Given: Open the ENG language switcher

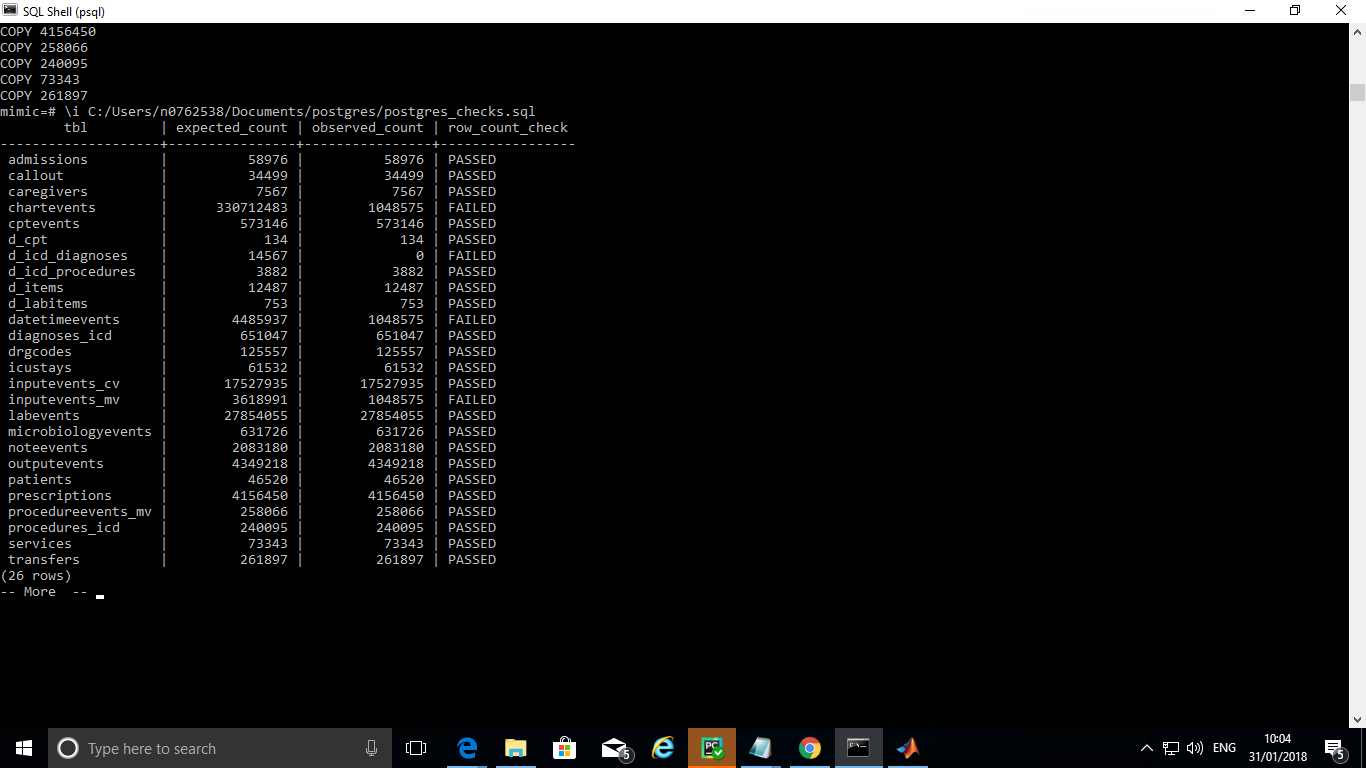Looking at the screenshot, I should [x=1223, y=747].
